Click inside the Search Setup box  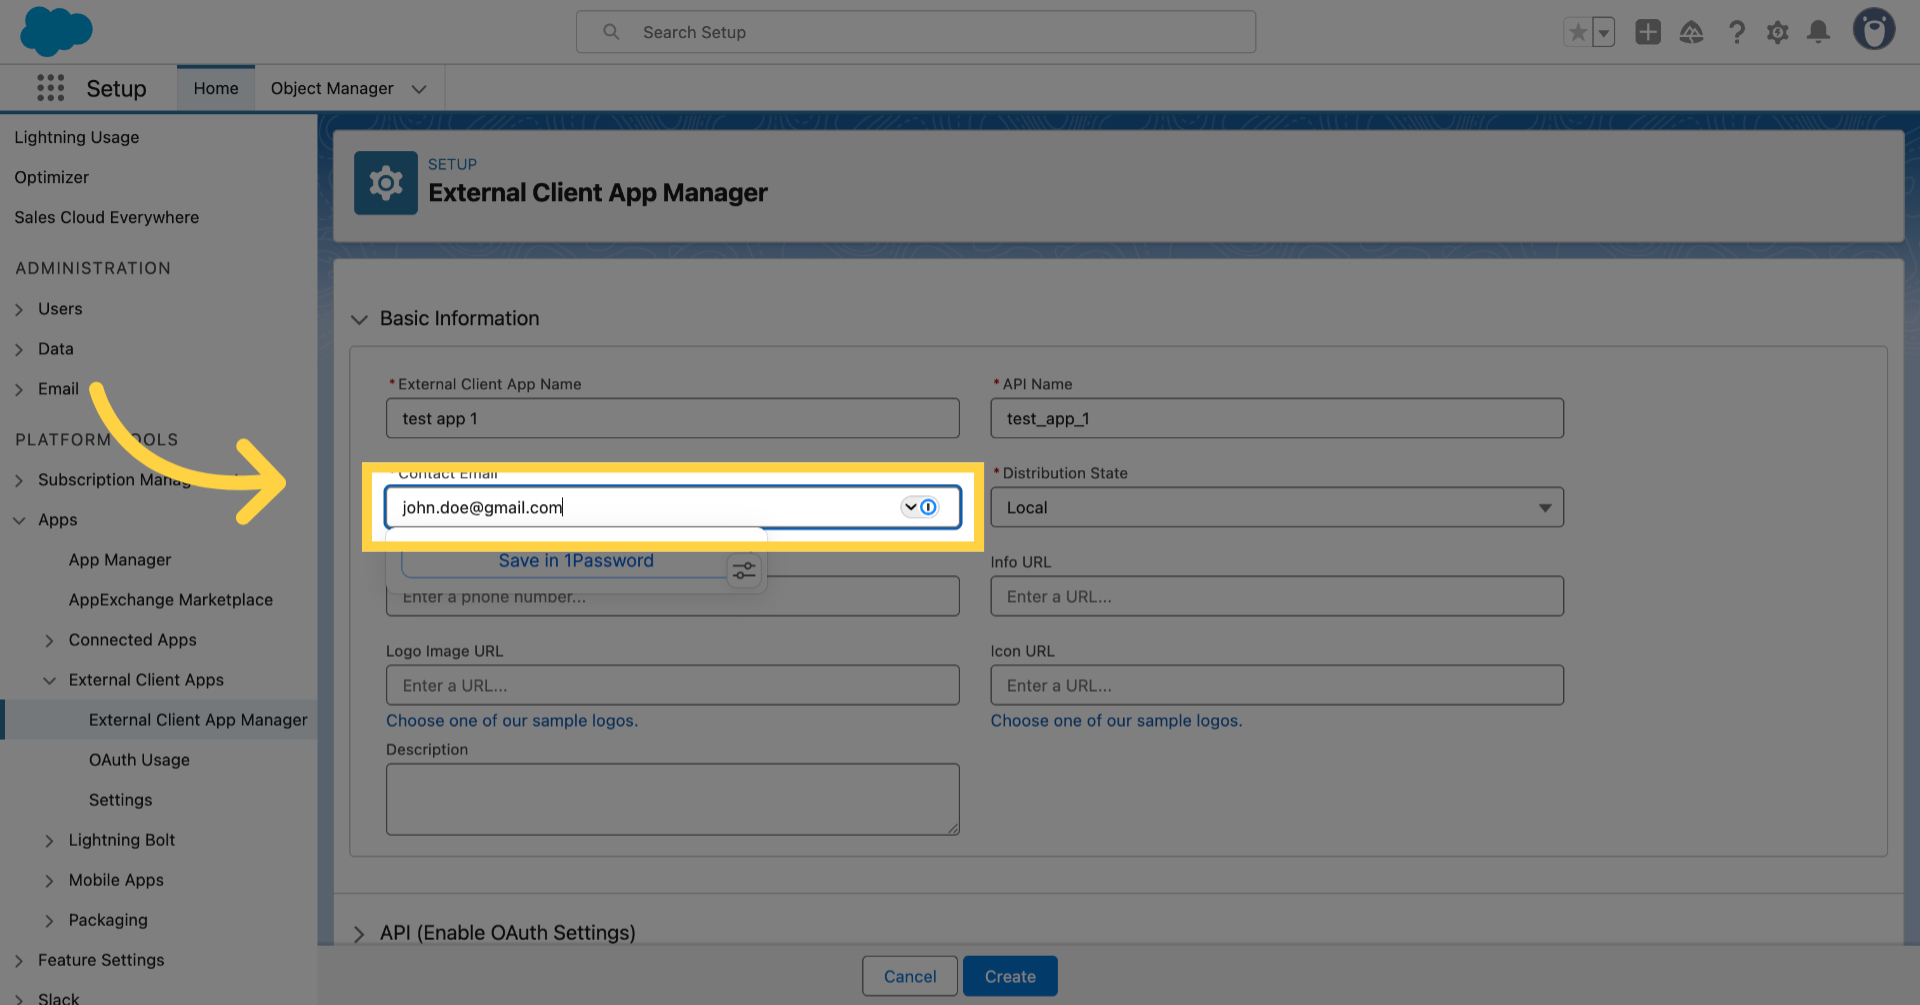pyautogui.click(x=915, y=32)
